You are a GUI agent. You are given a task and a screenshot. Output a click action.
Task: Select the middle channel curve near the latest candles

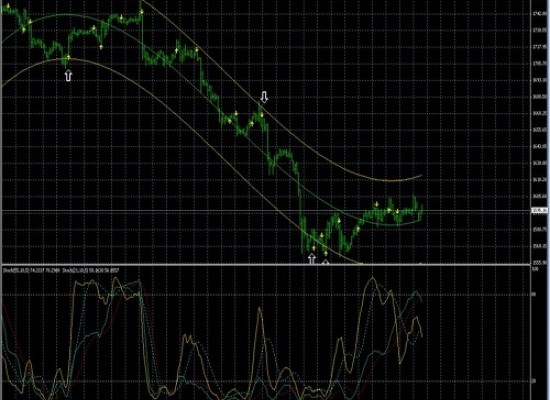[410, 222]
